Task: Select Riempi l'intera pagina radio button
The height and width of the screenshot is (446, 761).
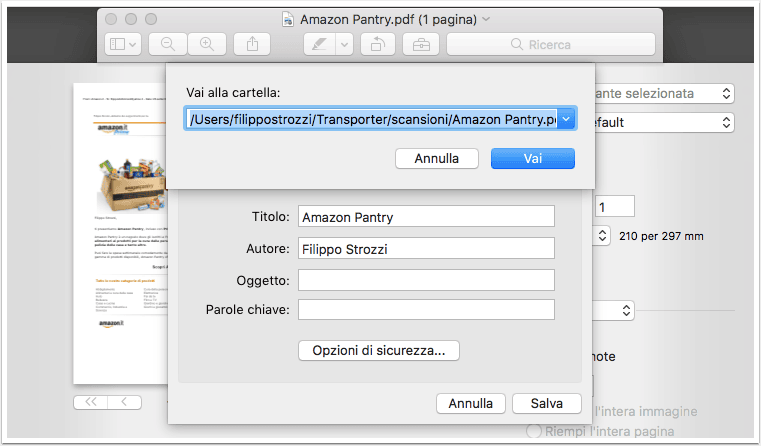Action: (534, 431)
